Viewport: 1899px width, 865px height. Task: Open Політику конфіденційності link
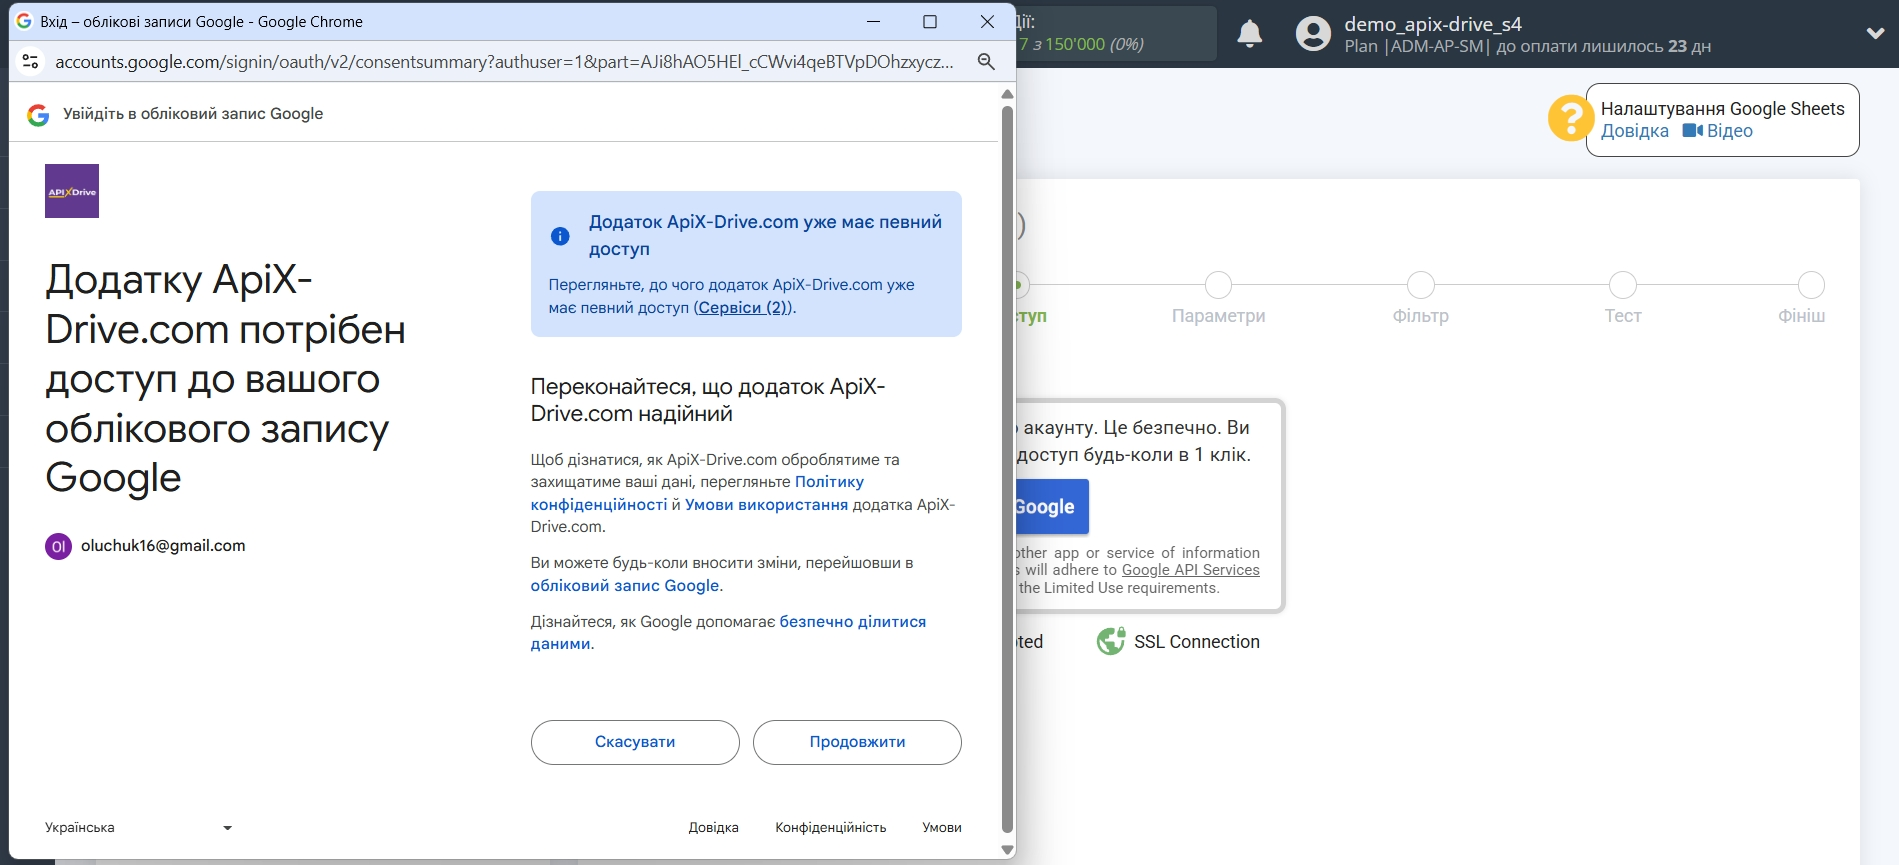(697, 493)
